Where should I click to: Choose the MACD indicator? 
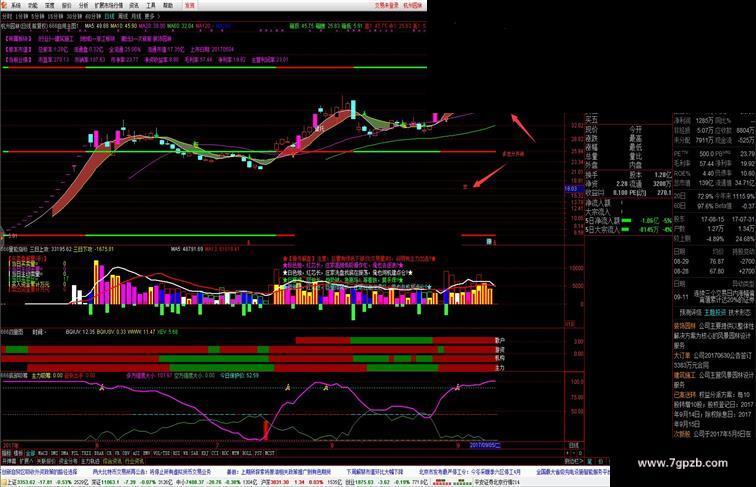43,453
